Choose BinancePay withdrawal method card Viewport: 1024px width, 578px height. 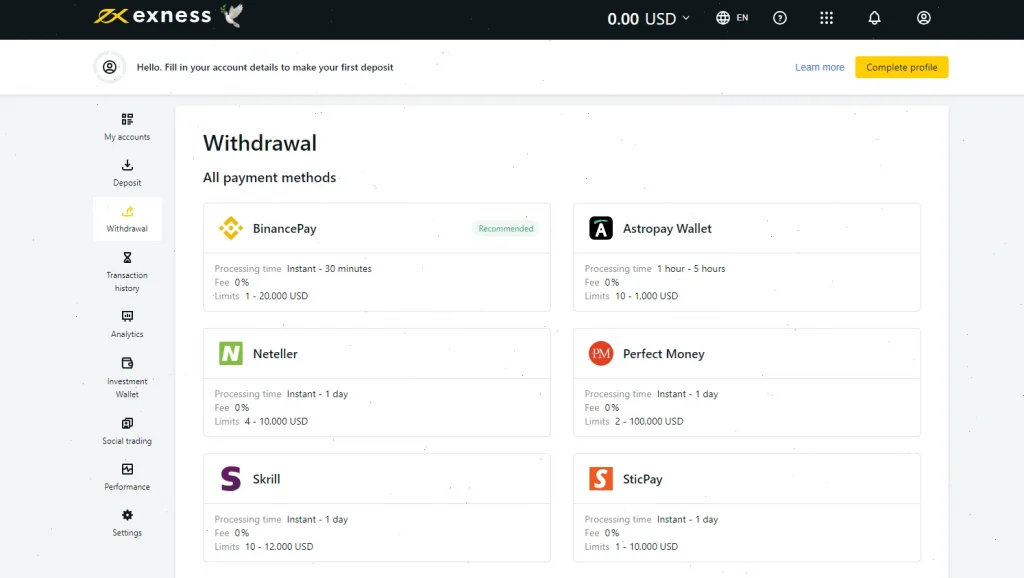point(376,257)
